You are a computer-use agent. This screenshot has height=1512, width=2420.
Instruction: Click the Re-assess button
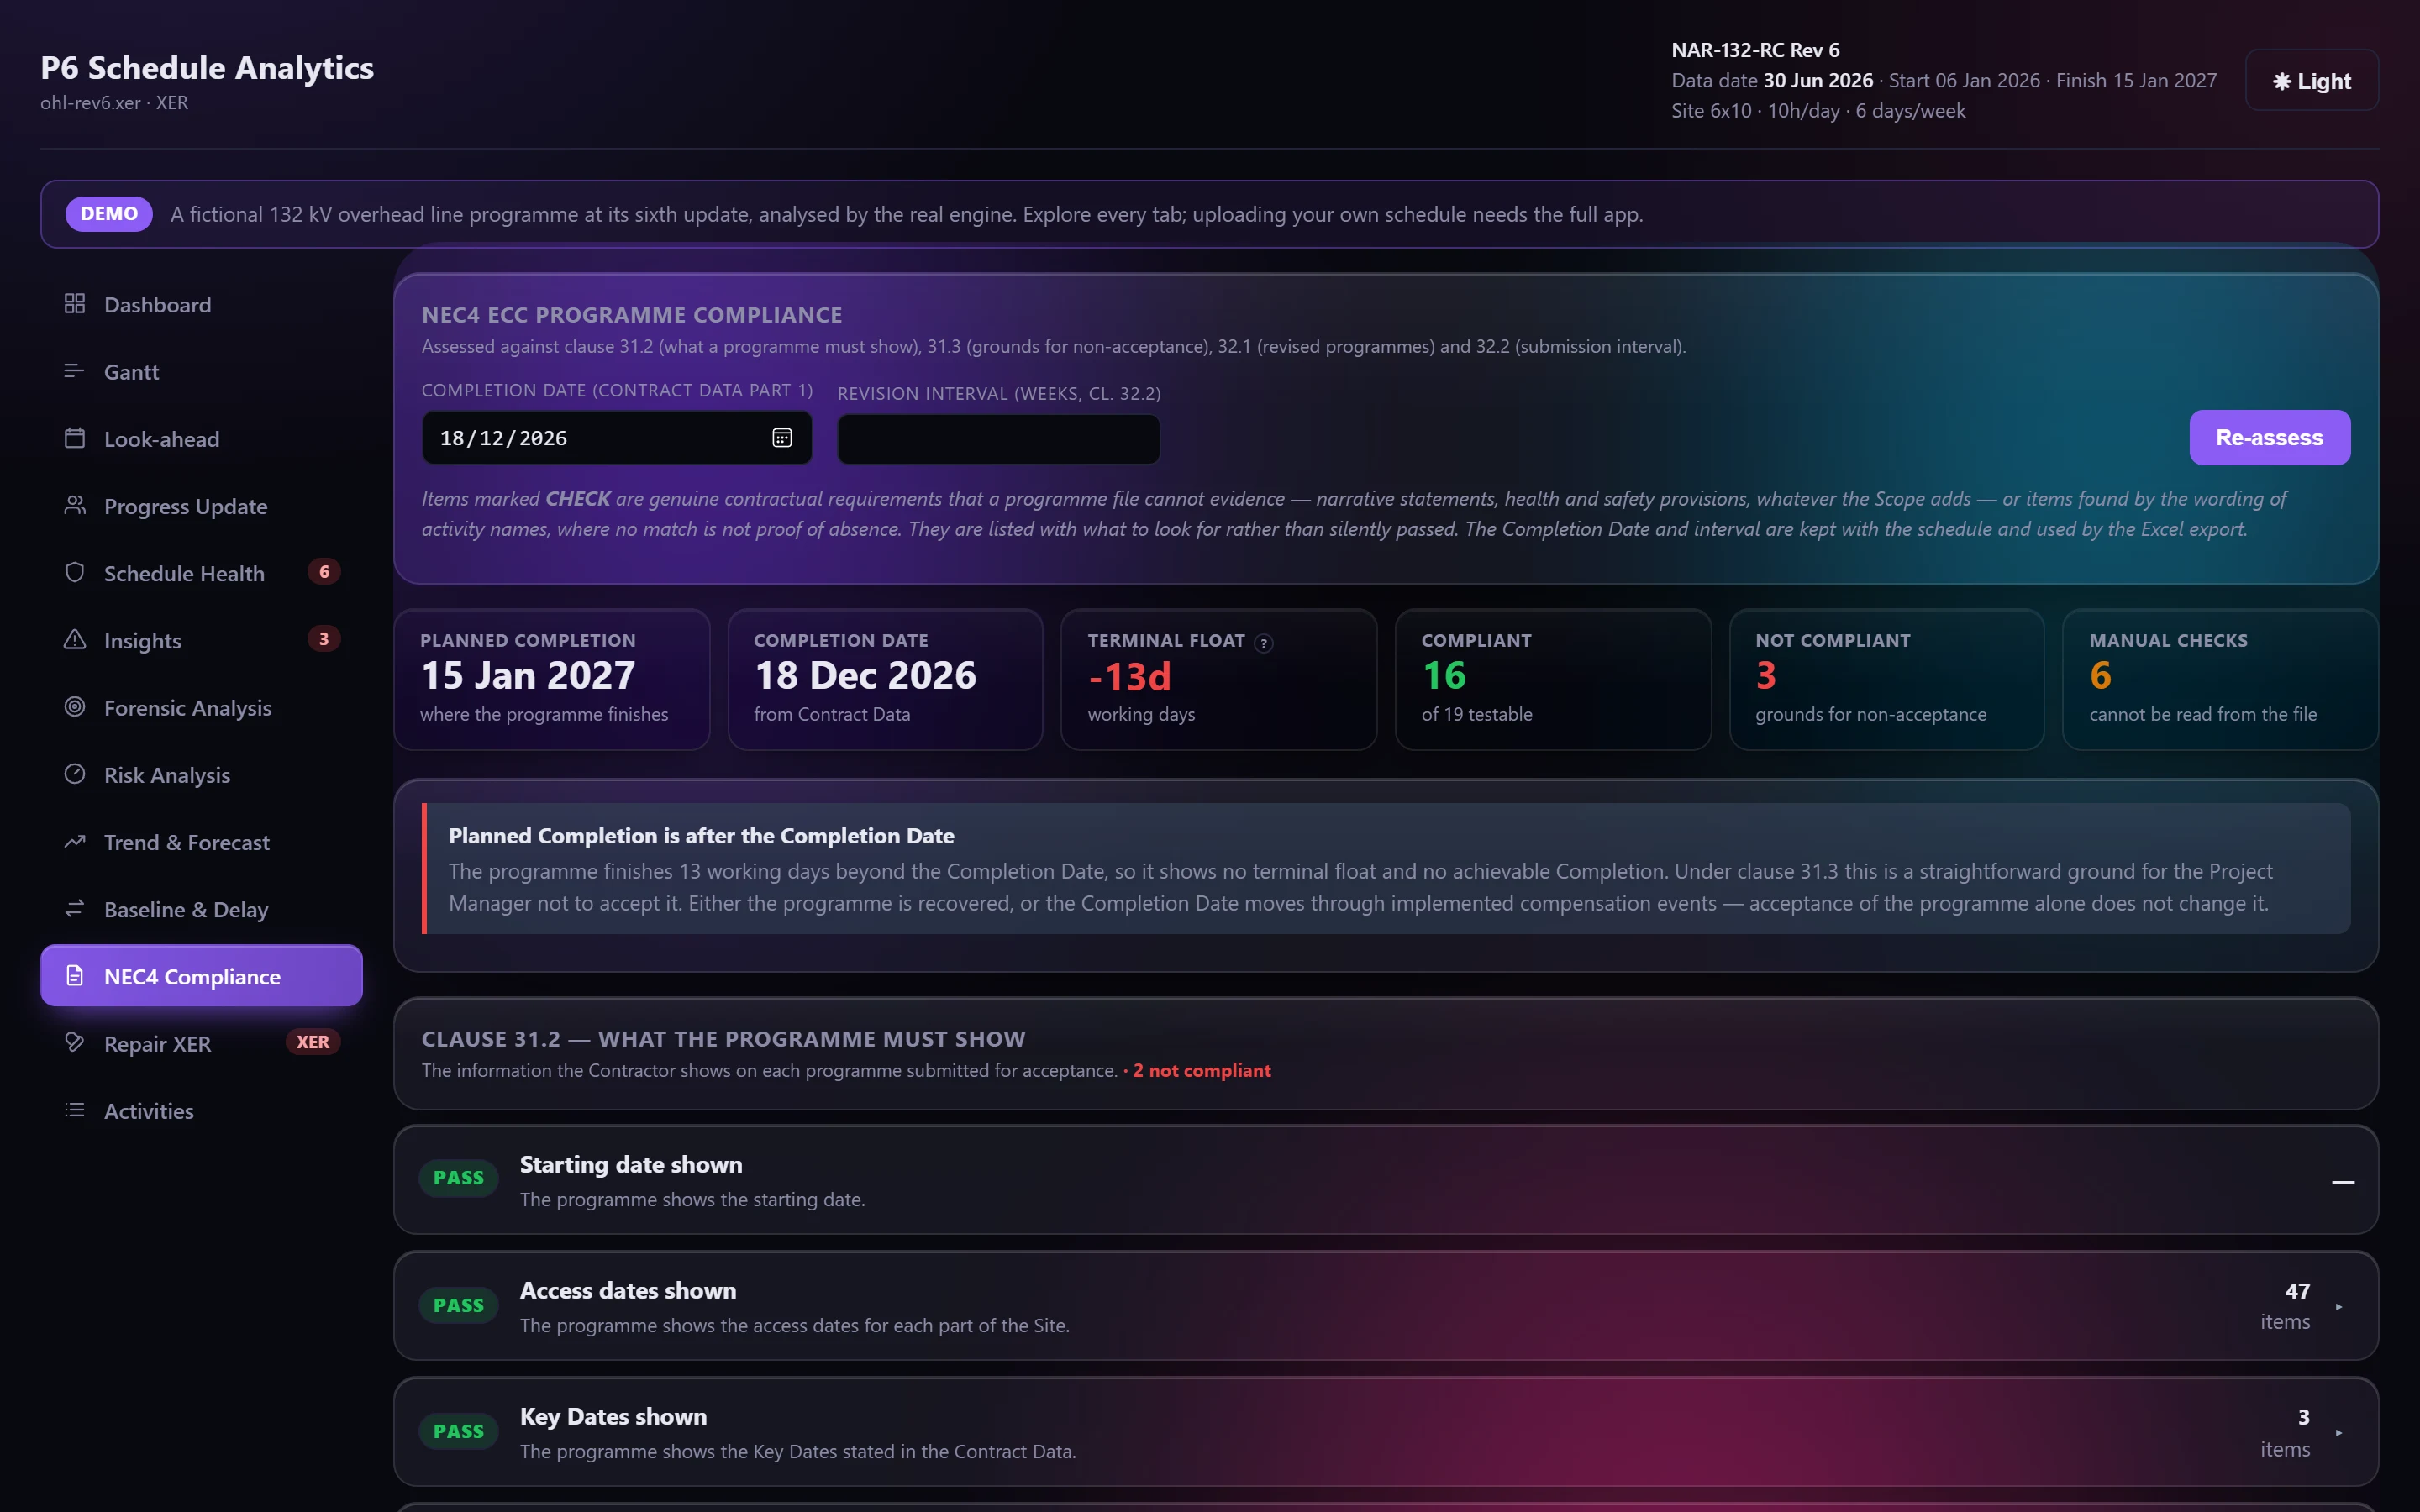click(2269, 437)
